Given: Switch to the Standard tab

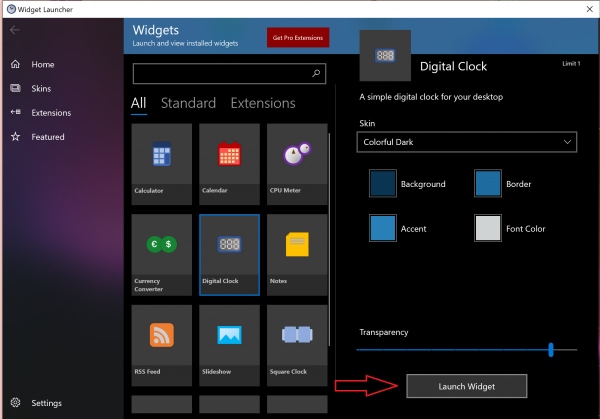Looking at the screenshot, I should (x=188, y=103).
